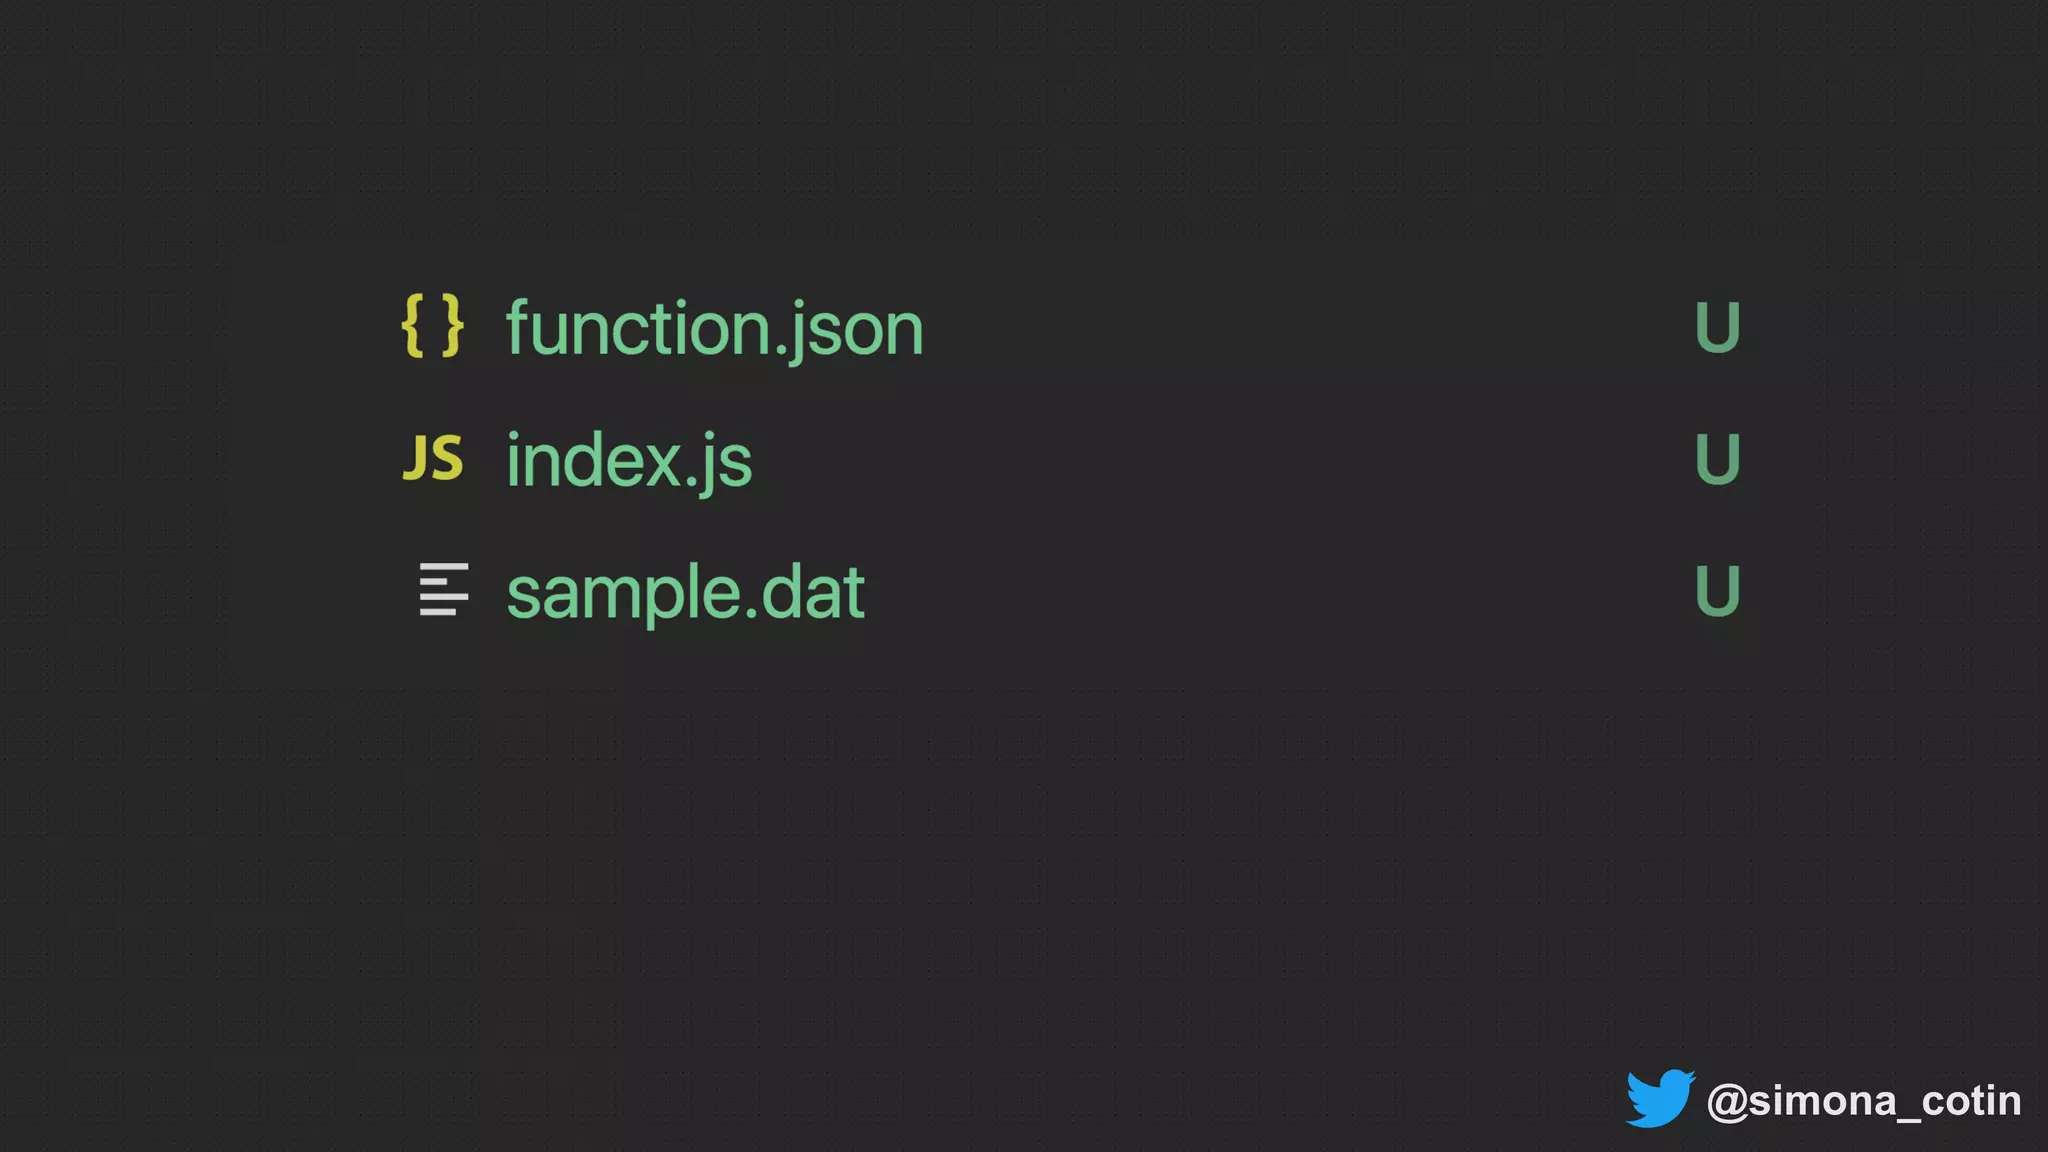Click the U status badge for sample.dat
The height and width of the screenshot is (1152, 2048).
(1717, 591)
